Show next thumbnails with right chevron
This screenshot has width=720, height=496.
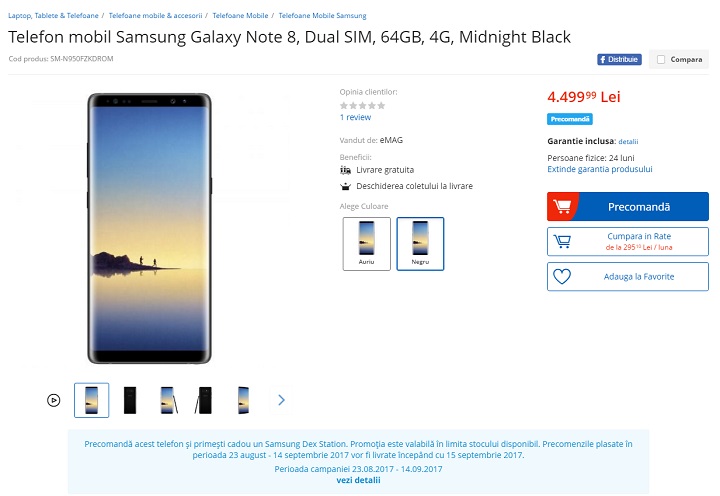[x=281, y=400]
